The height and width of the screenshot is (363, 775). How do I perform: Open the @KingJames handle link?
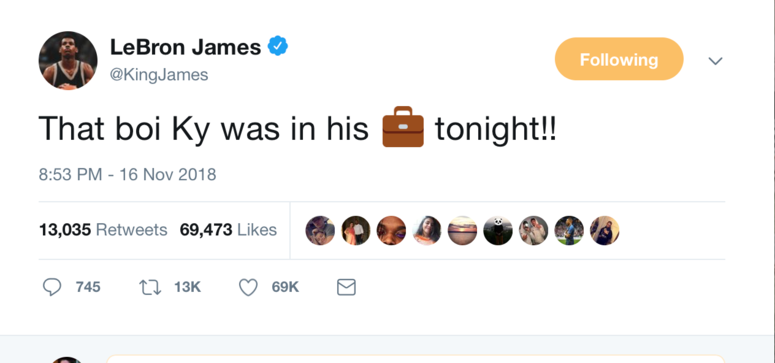[159, 75]
